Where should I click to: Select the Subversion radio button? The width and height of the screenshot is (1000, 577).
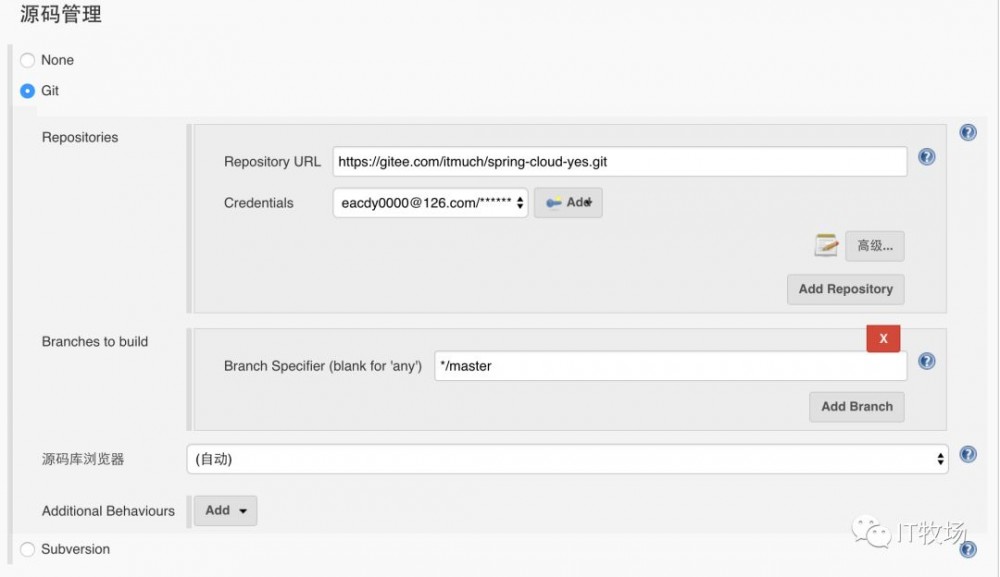[28, 549]
